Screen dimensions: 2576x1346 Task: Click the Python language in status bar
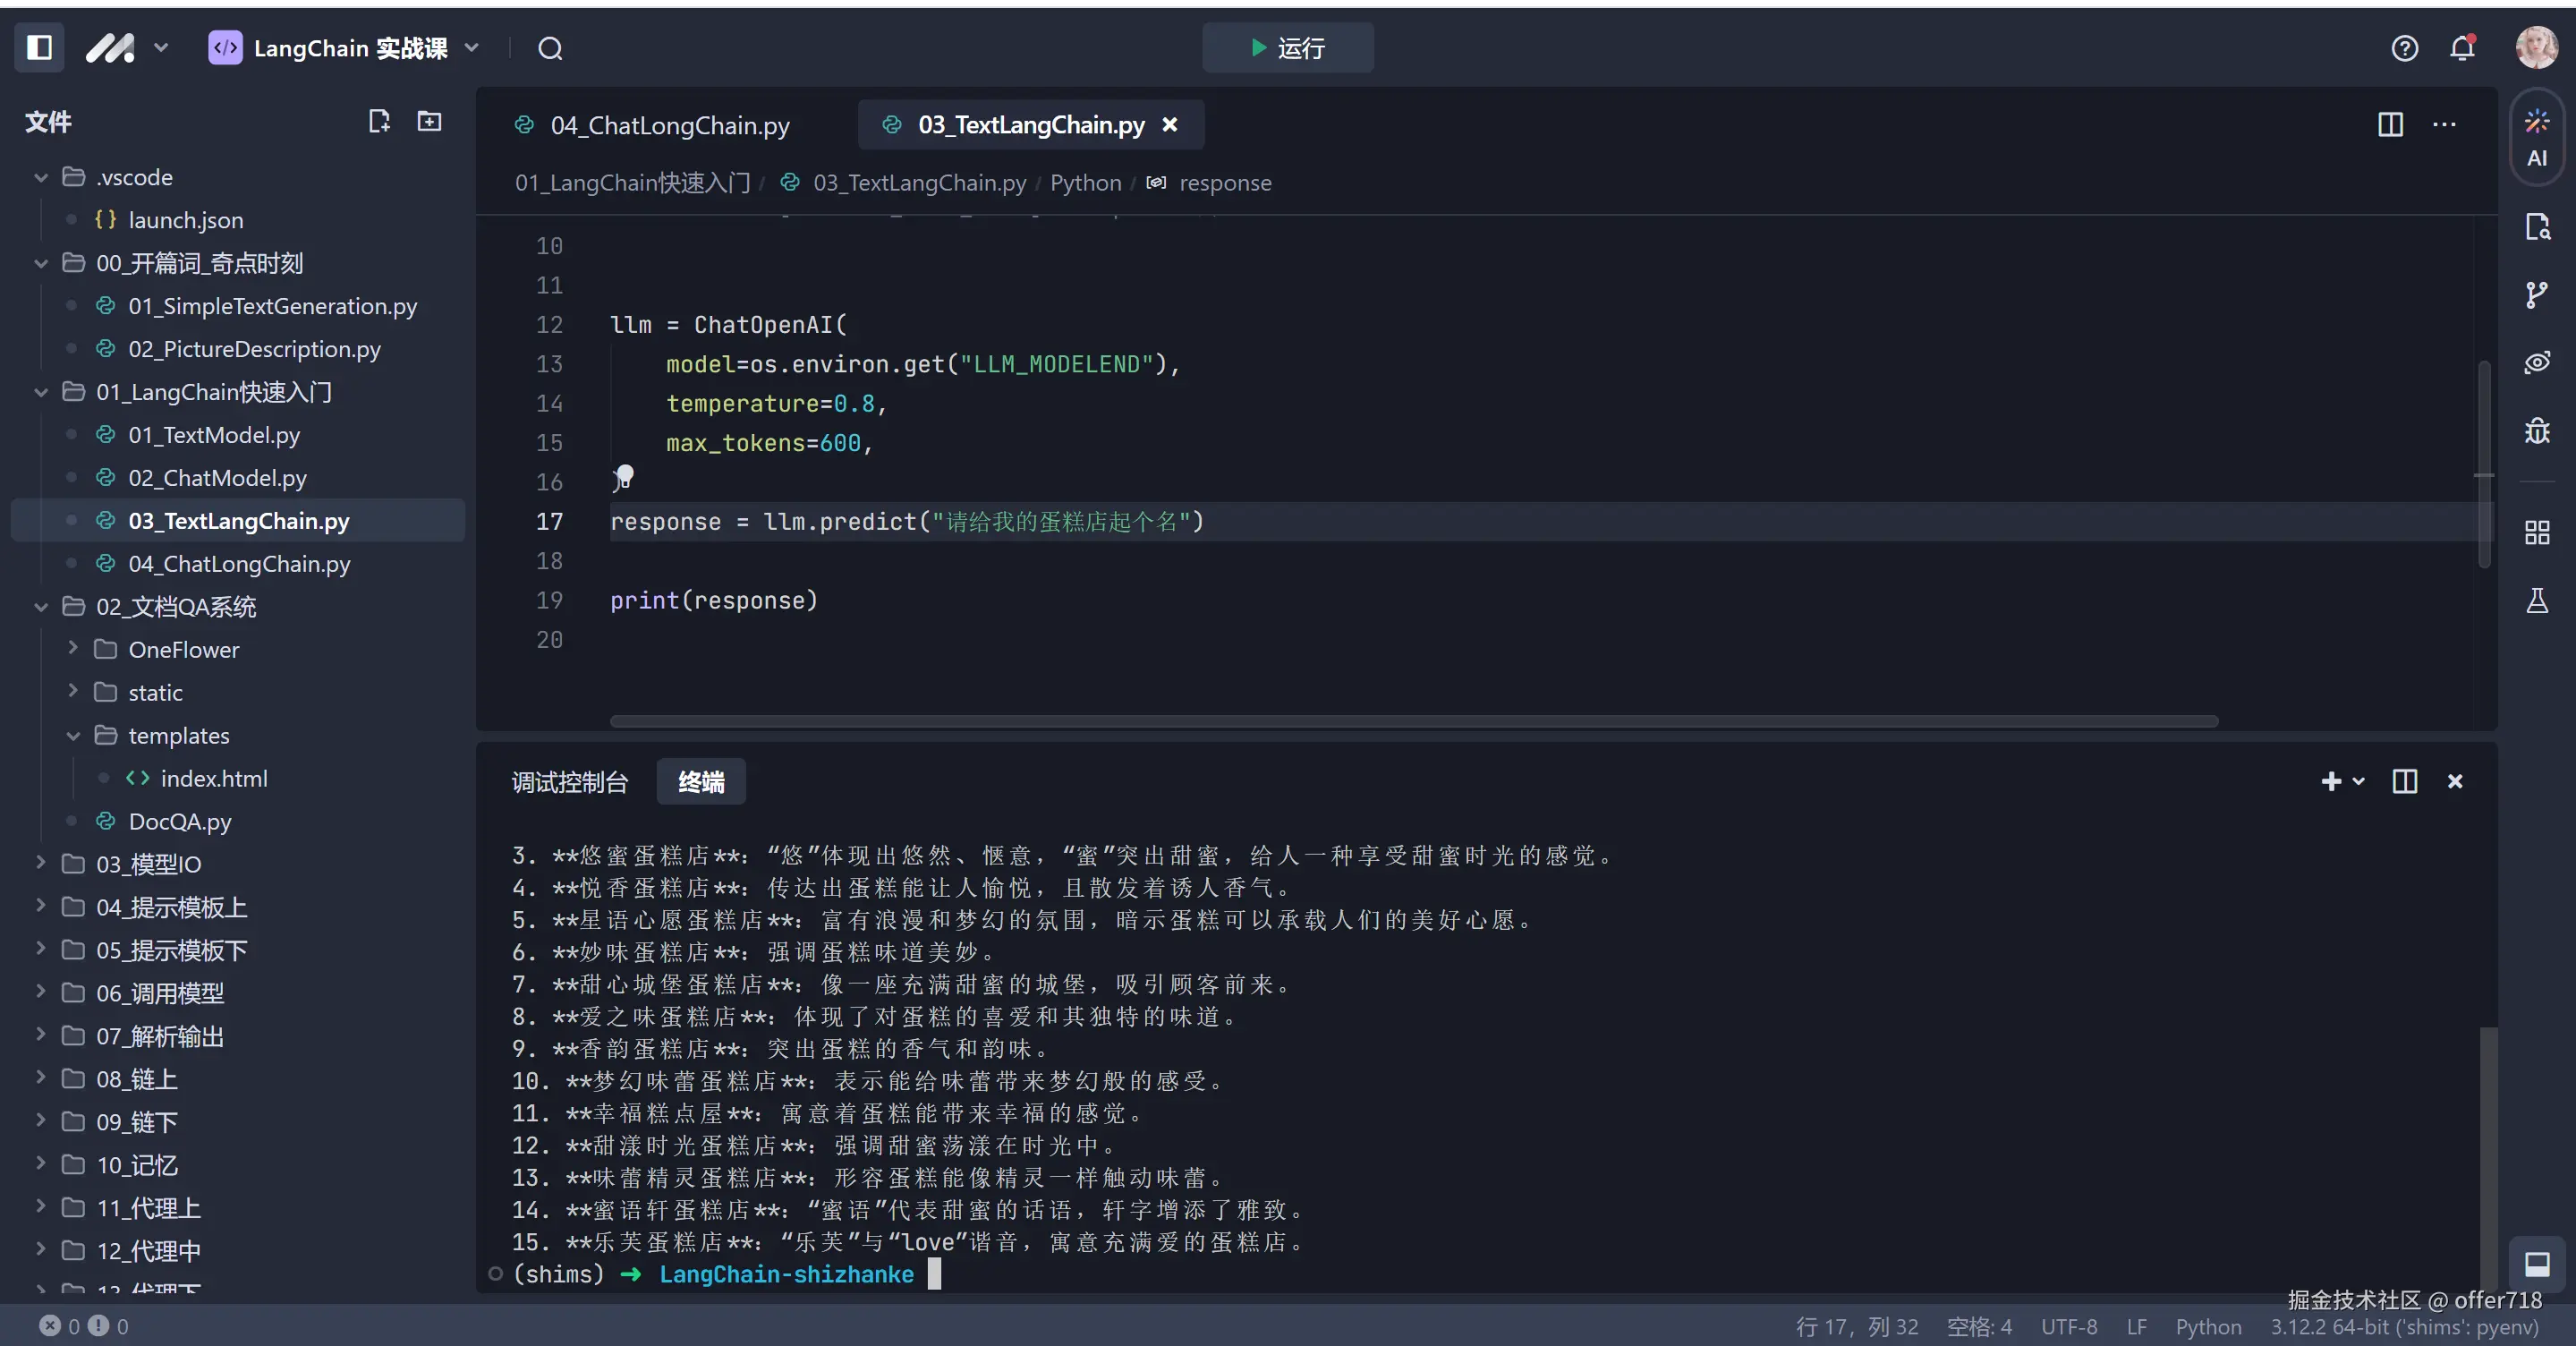click(2207, 1326)
